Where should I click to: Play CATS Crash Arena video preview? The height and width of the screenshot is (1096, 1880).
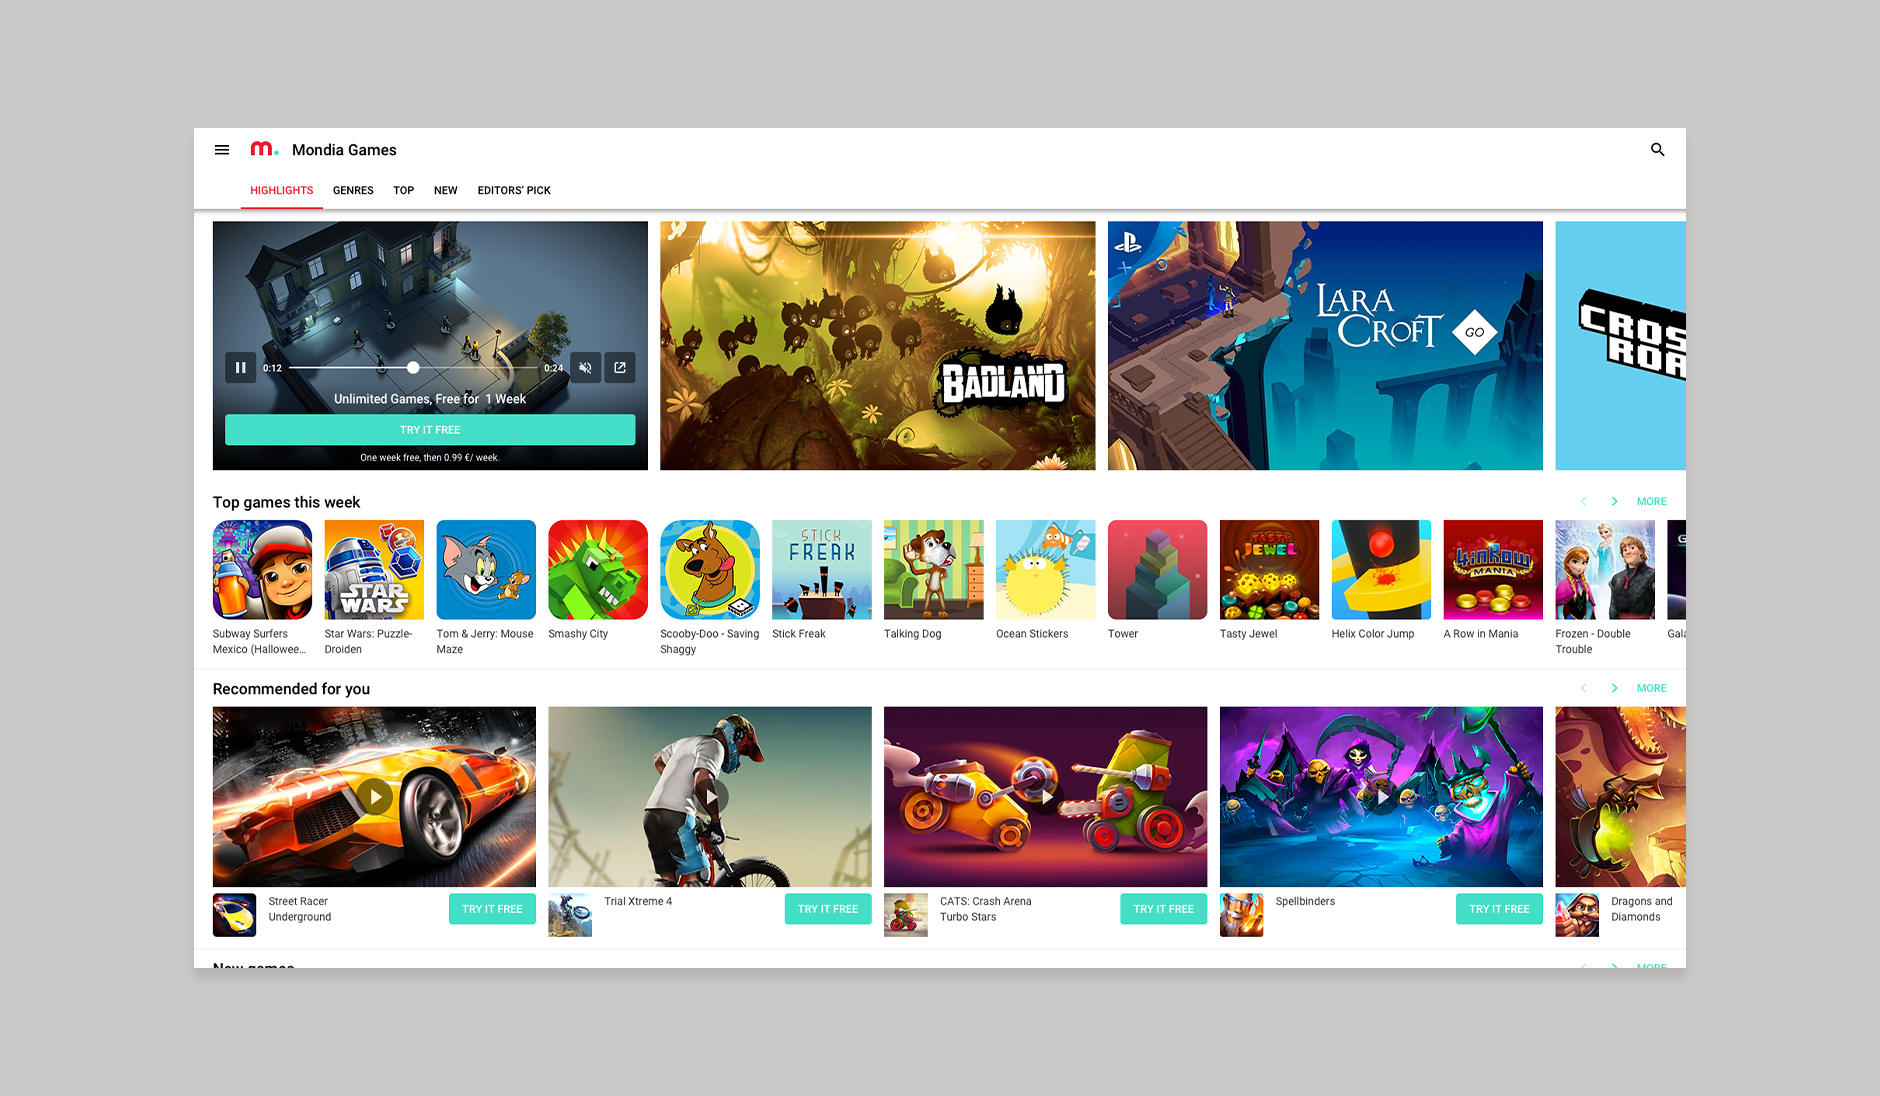(x=1046, y=797)
